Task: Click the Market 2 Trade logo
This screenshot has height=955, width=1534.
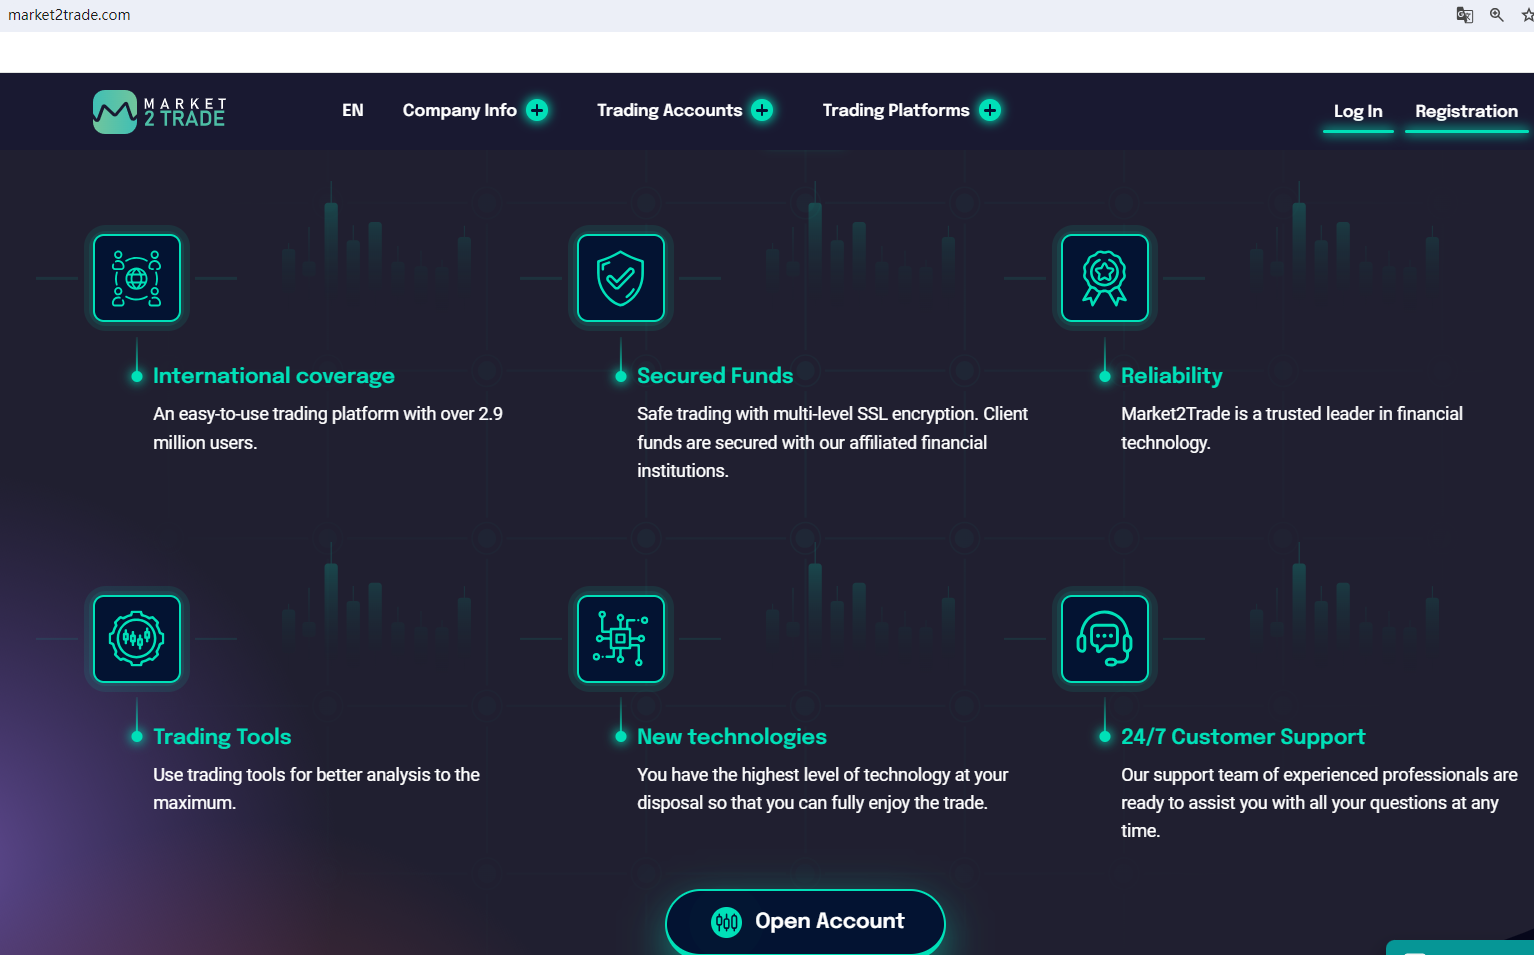Action: pos(160,111)
